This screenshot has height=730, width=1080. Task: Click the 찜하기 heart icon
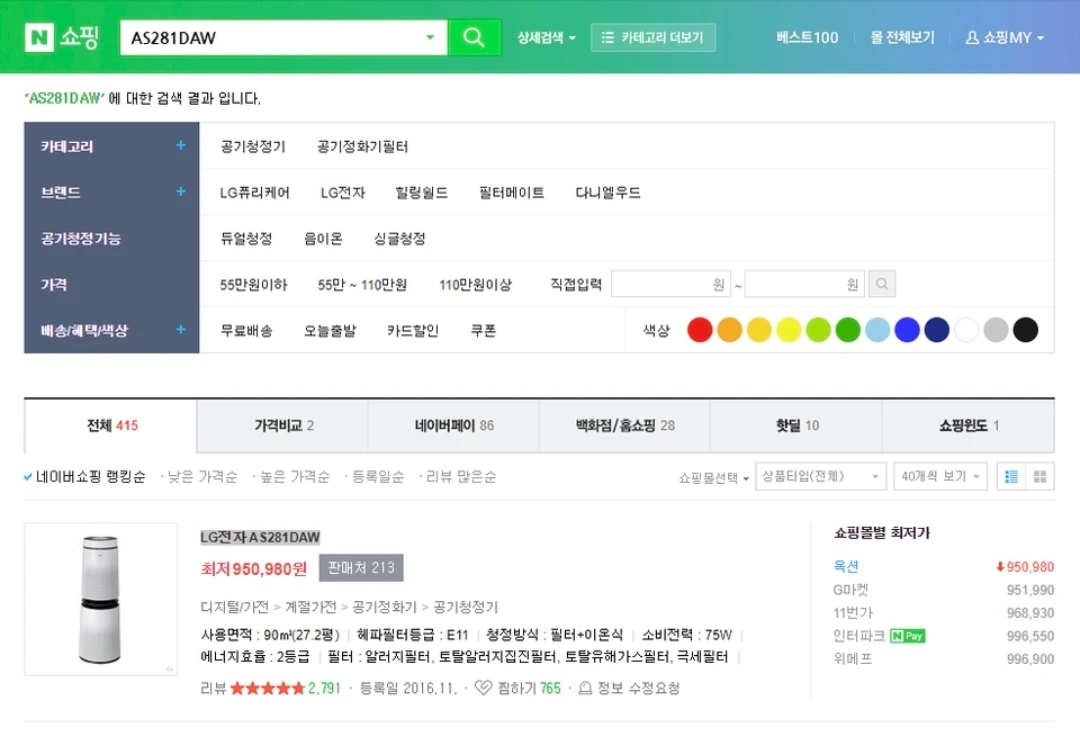pyautogui.click(x=484, y=688)
